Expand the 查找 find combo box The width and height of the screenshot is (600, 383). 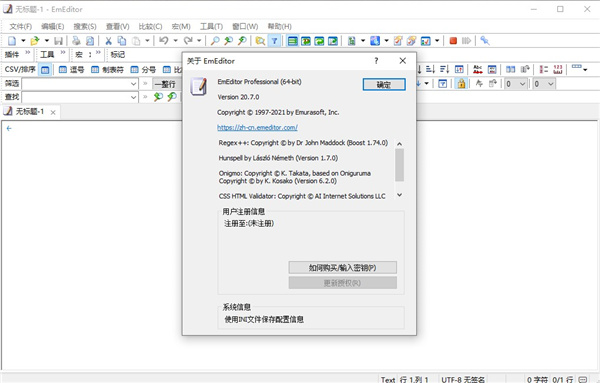coord(133,97)
